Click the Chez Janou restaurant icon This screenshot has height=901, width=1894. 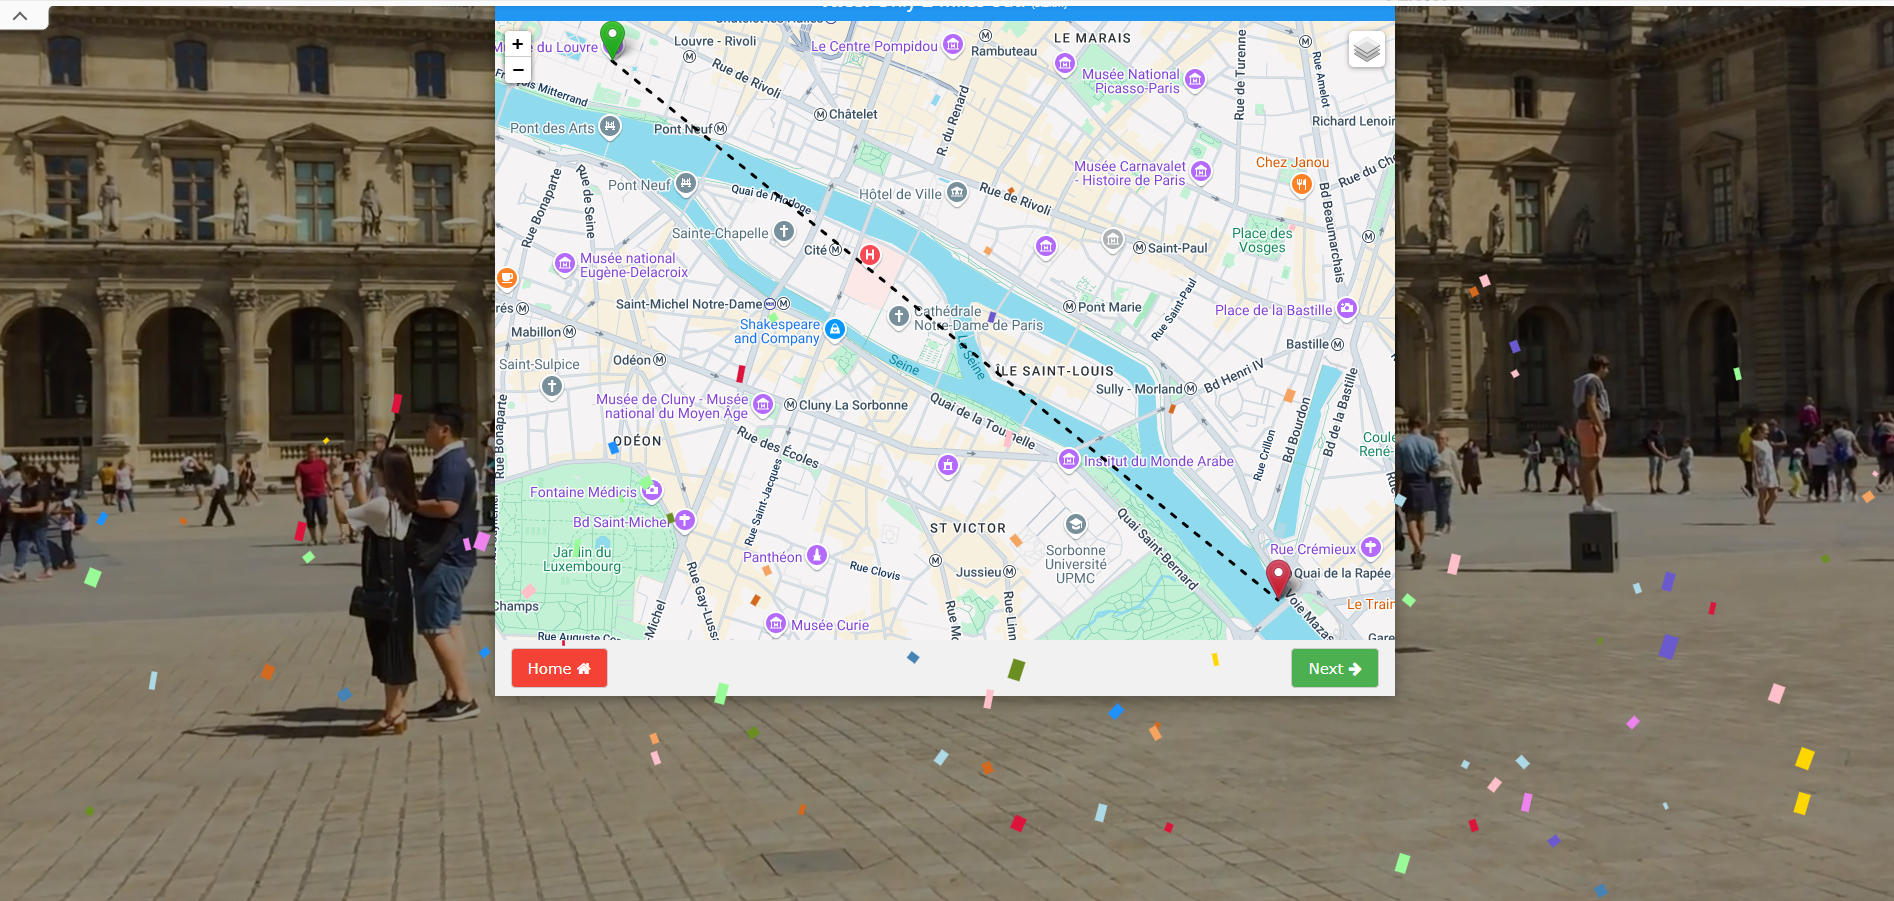pyautogui.click(x=1300, y=184)
